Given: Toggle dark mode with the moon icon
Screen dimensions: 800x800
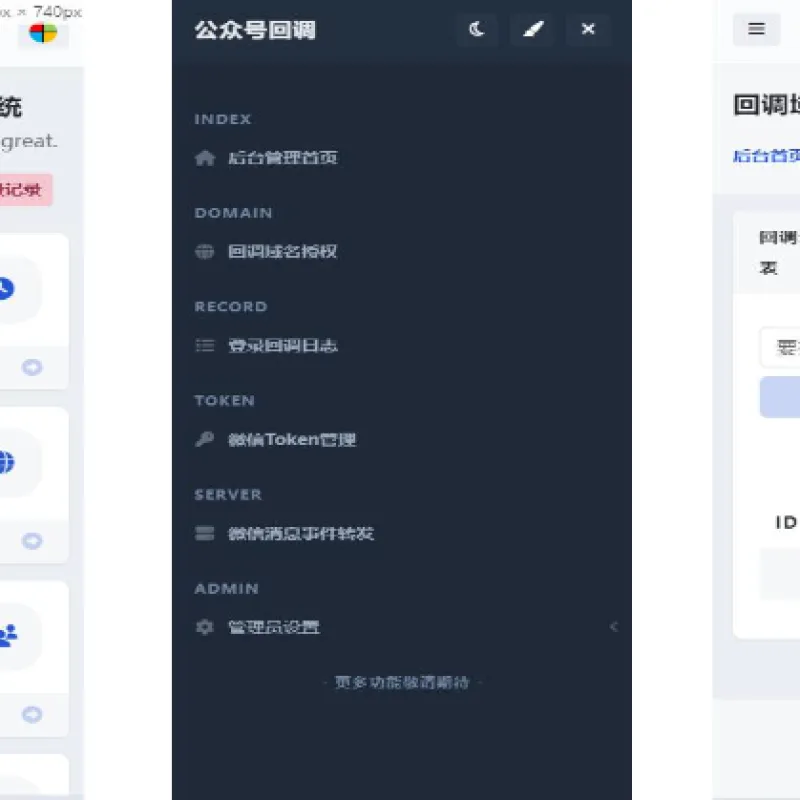Looking at the screenshot, I should point(477,30).
